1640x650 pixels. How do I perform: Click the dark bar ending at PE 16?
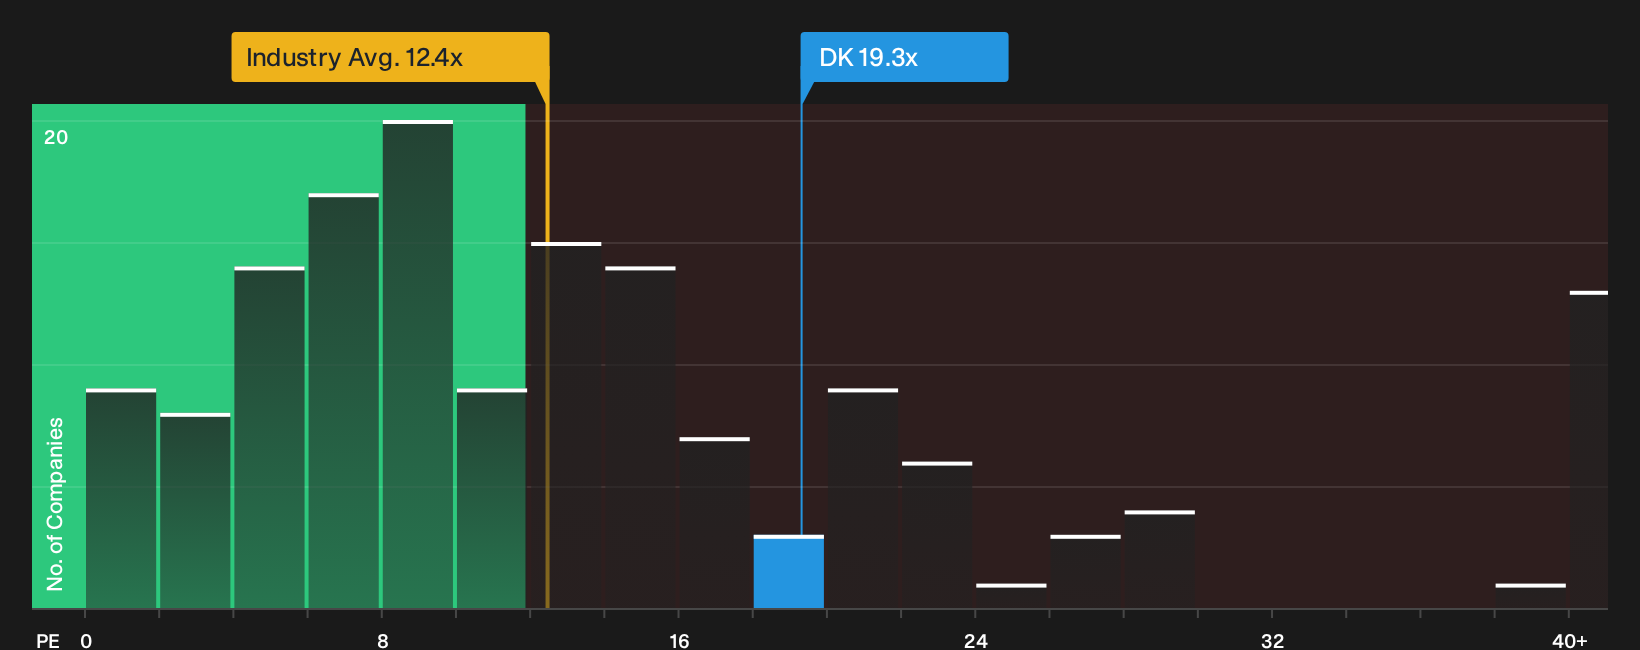pyautogui.click(x=640, y=437)
